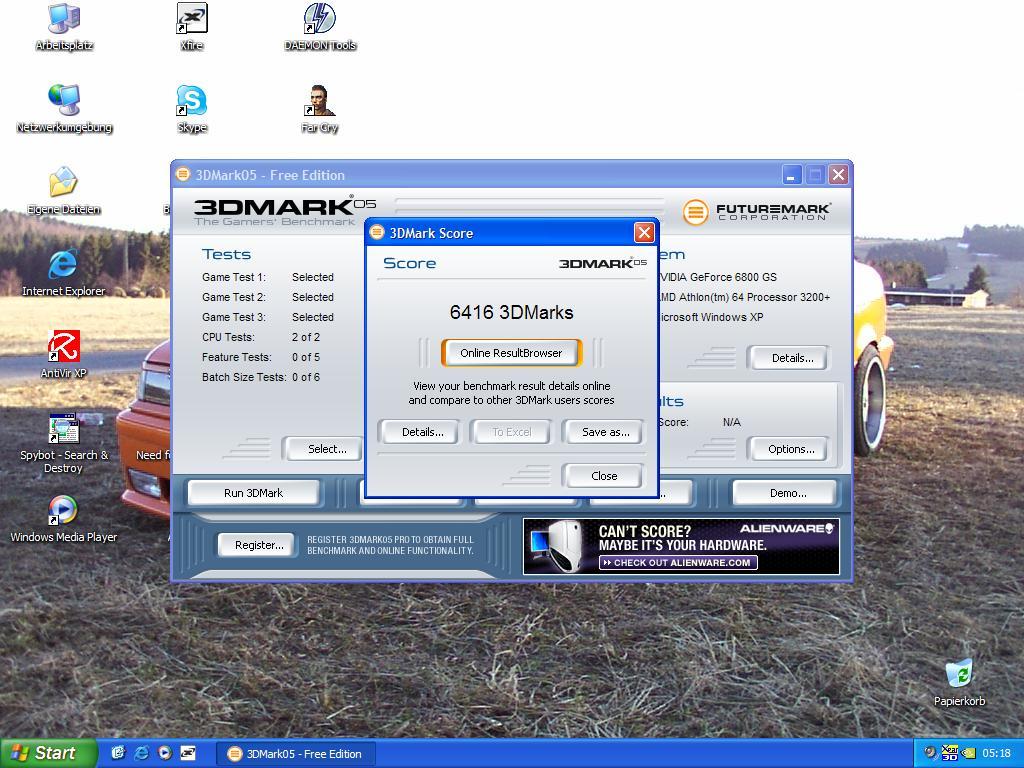Select the Xfire desktop shortcut
Screen dimensions: 1024x768
(x=191, y=26)
